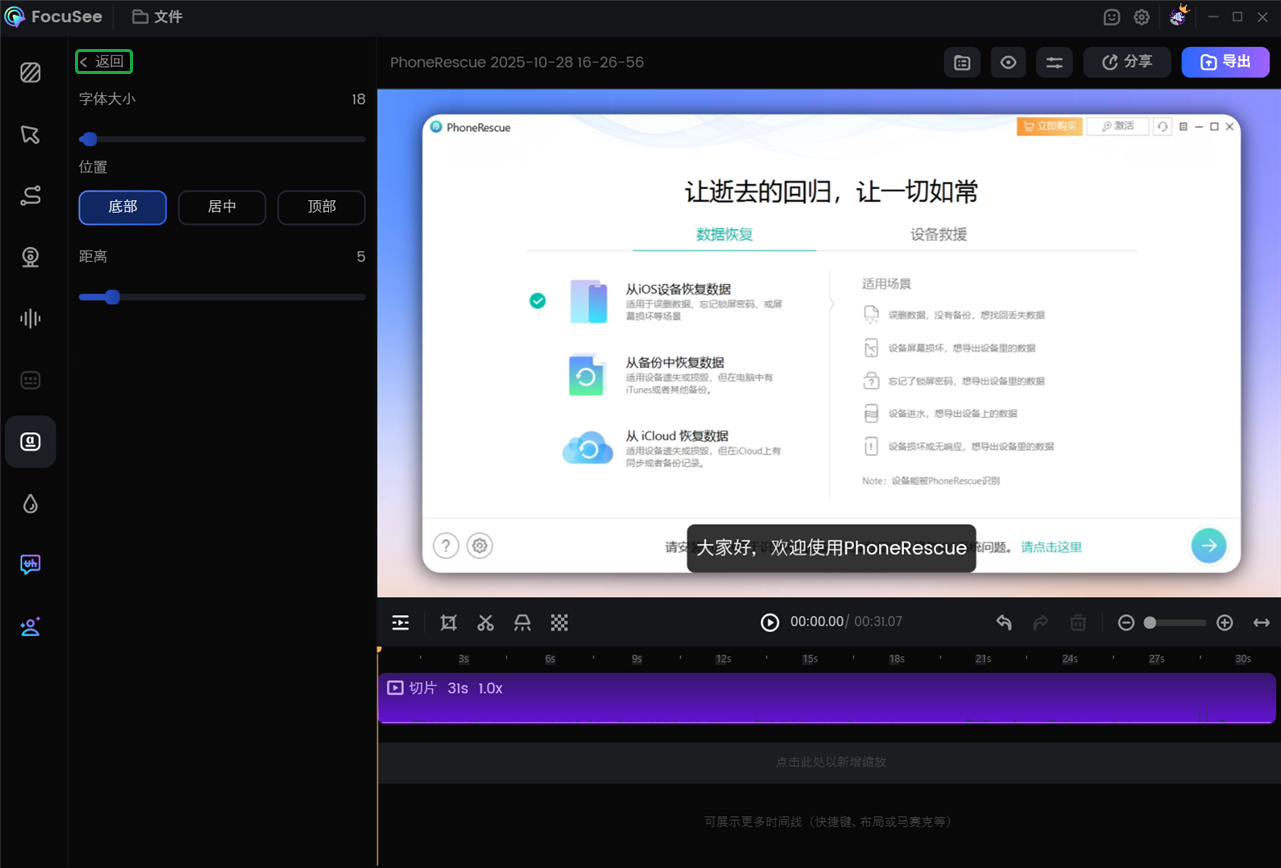Open the adjustment sliders settings icon
The image size is (1281, 868).
(x=1054, y=62)
